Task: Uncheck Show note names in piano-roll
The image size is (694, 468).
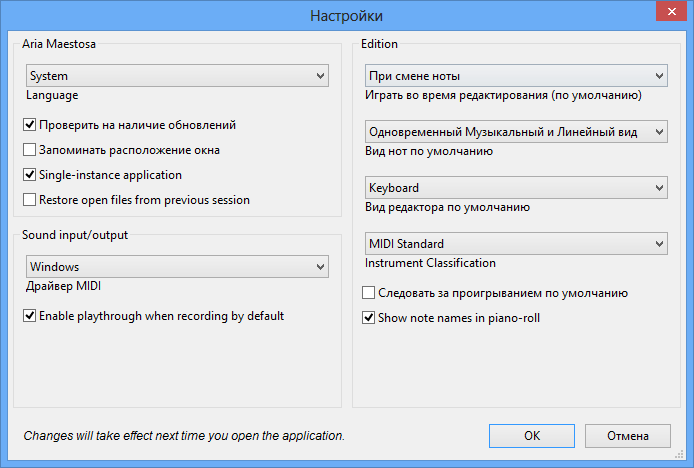Action: pyautogui.click(x=368, y=317)
